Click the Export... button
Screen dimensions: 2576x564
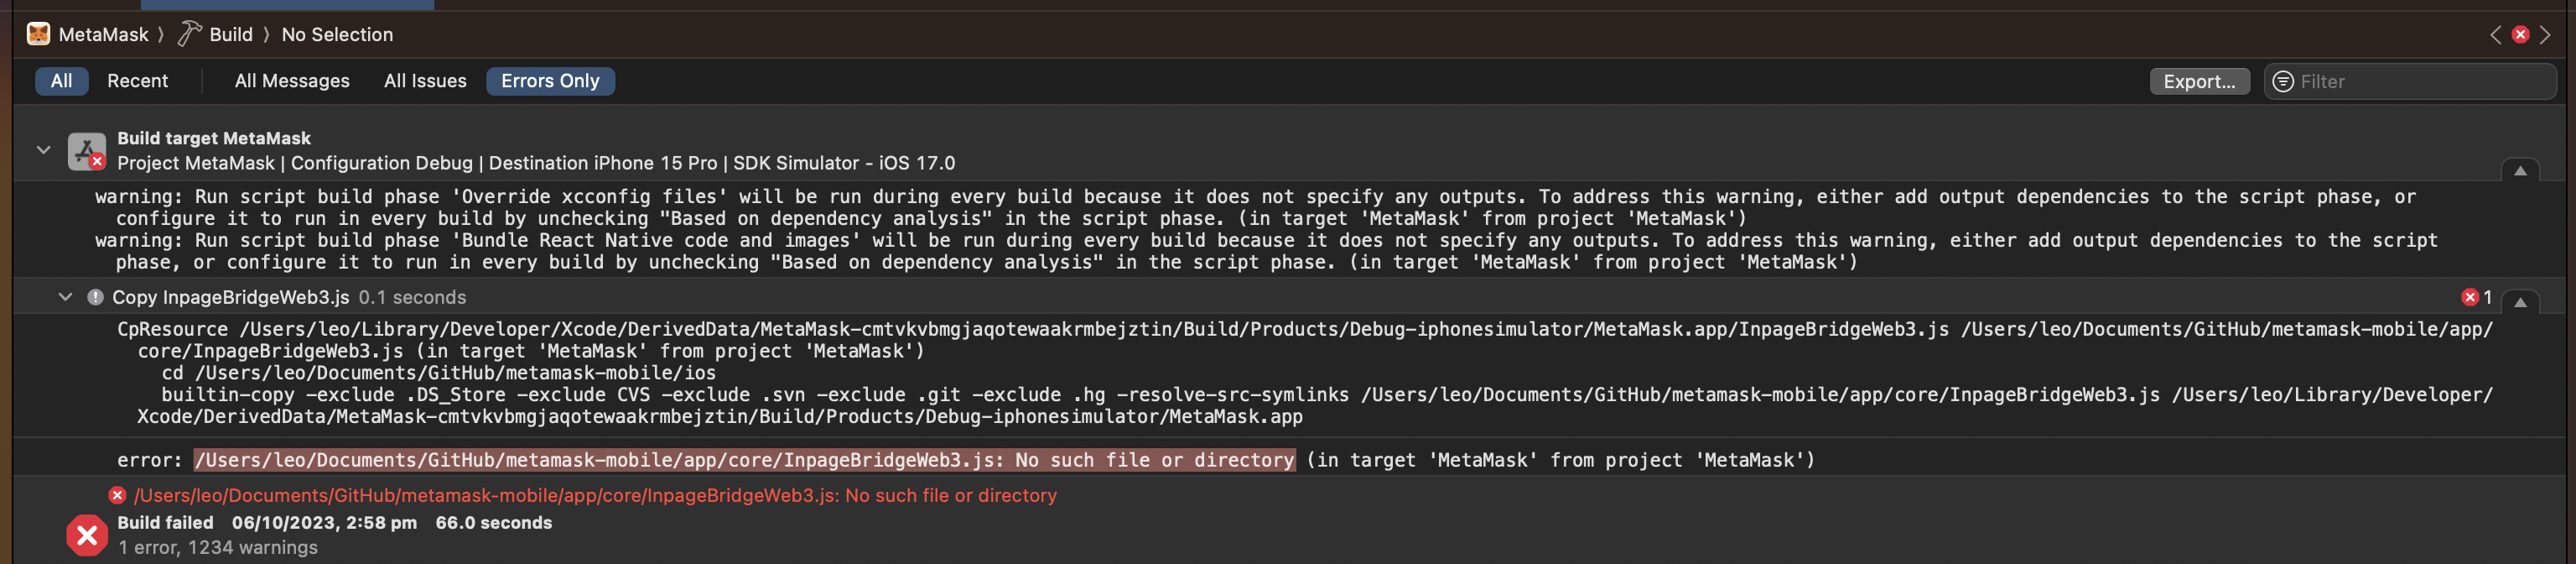point(2199,81)
